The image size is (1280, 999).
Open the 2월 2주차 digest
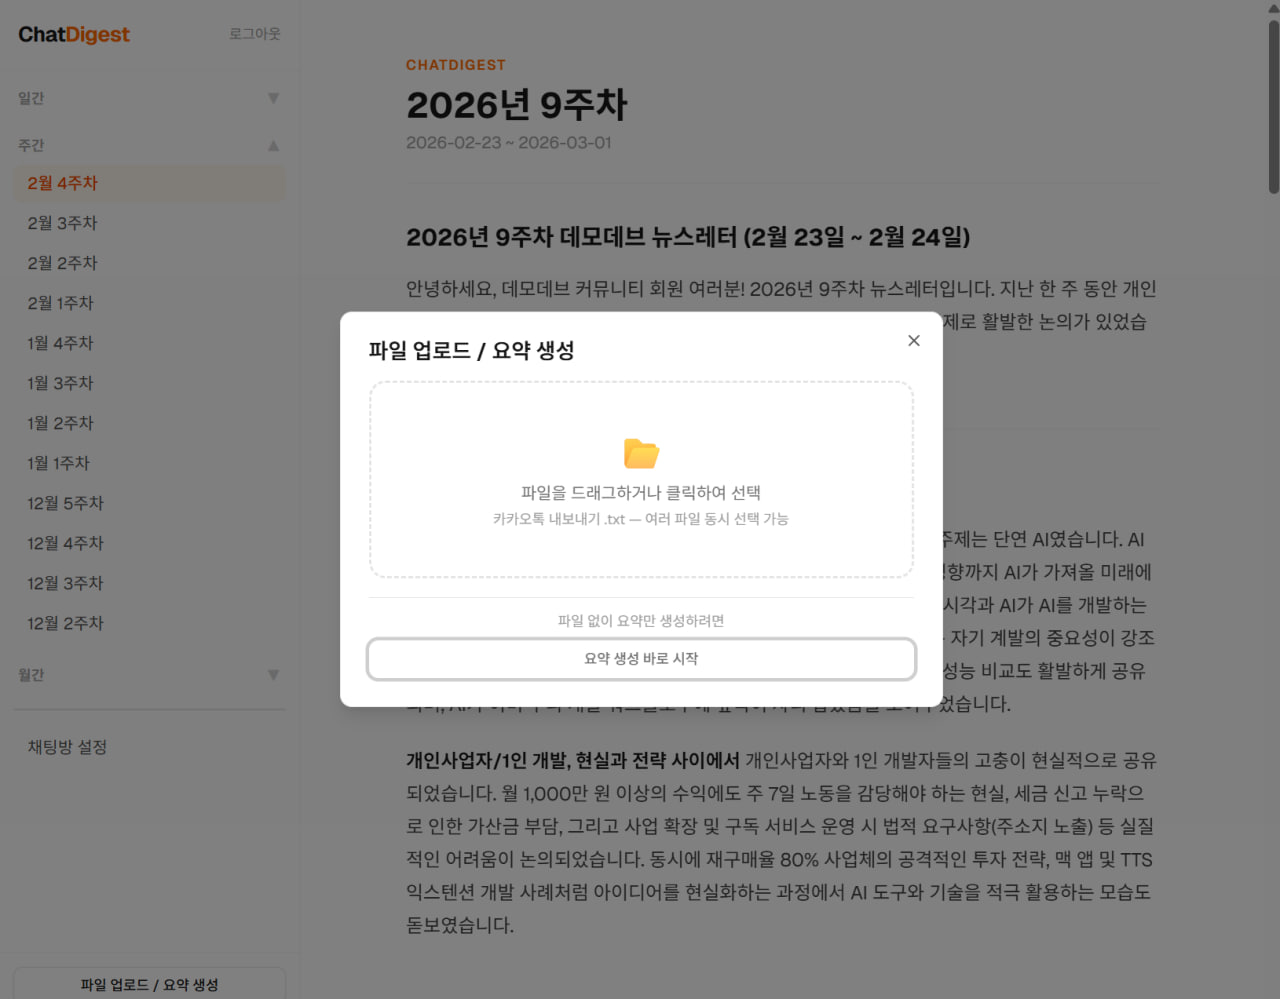click(x=62, y=263)
